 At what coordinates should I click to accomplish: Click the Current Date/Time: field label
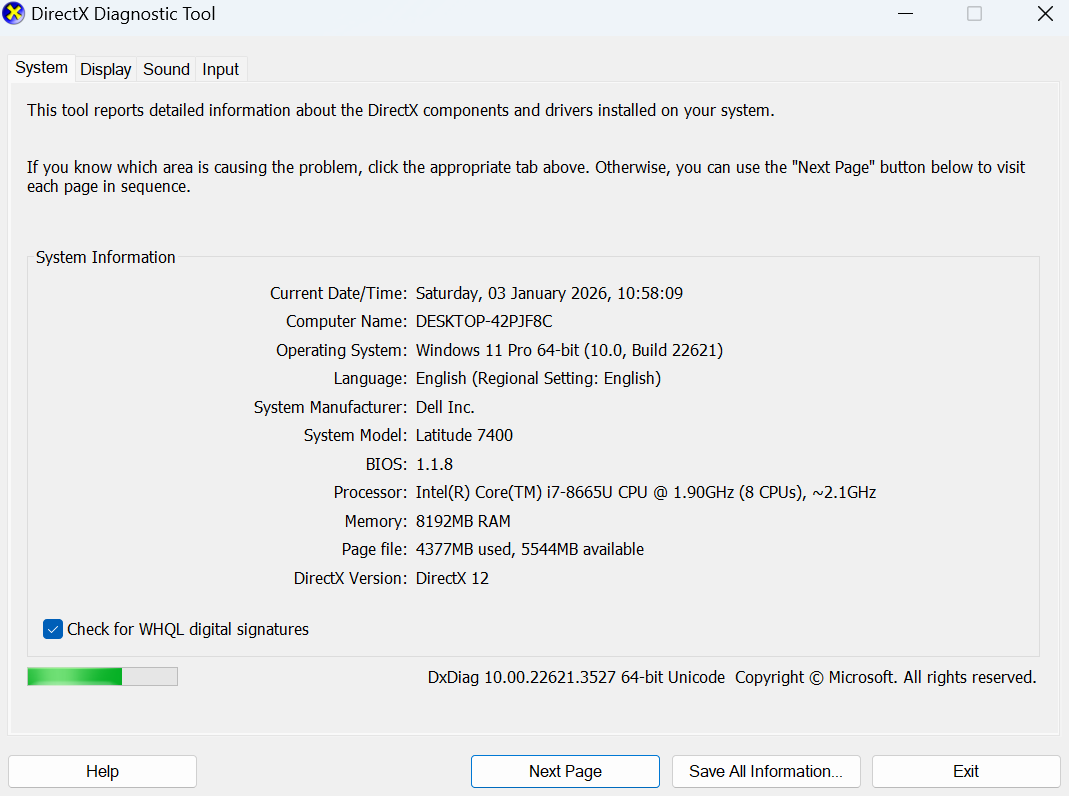coord(339,294)
